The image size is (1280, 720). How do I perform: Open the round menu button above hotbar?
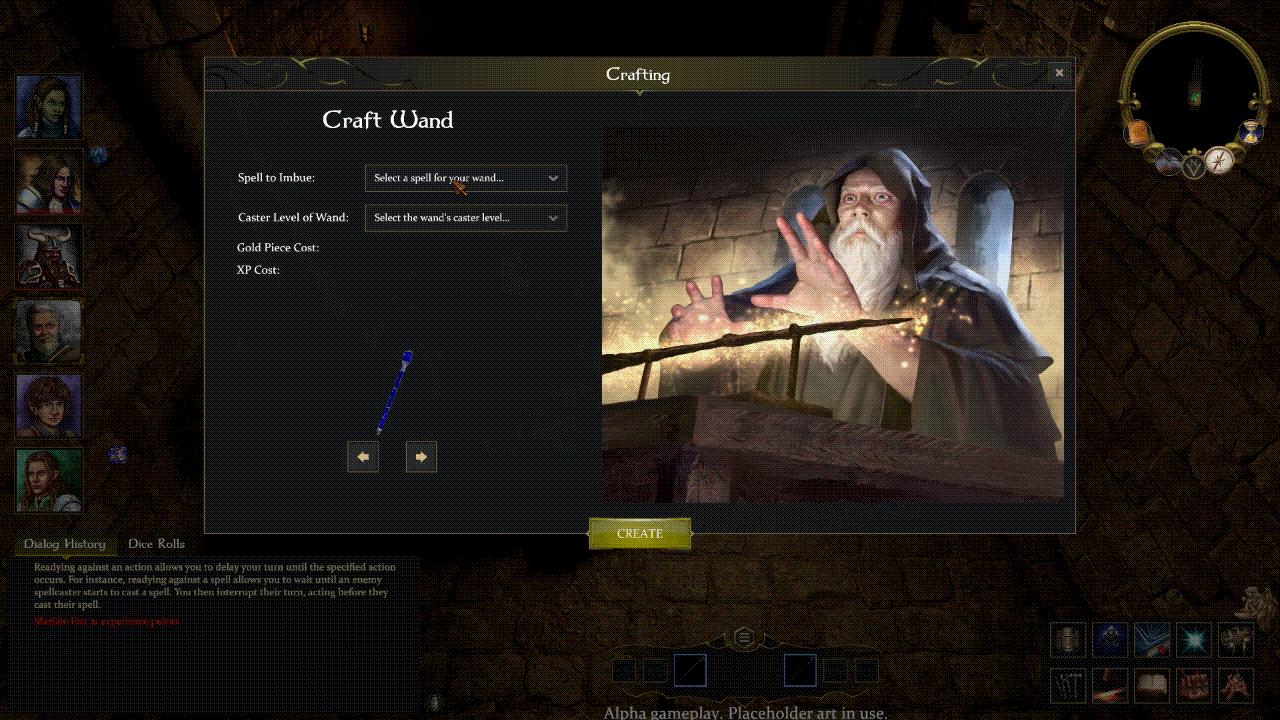744,637
